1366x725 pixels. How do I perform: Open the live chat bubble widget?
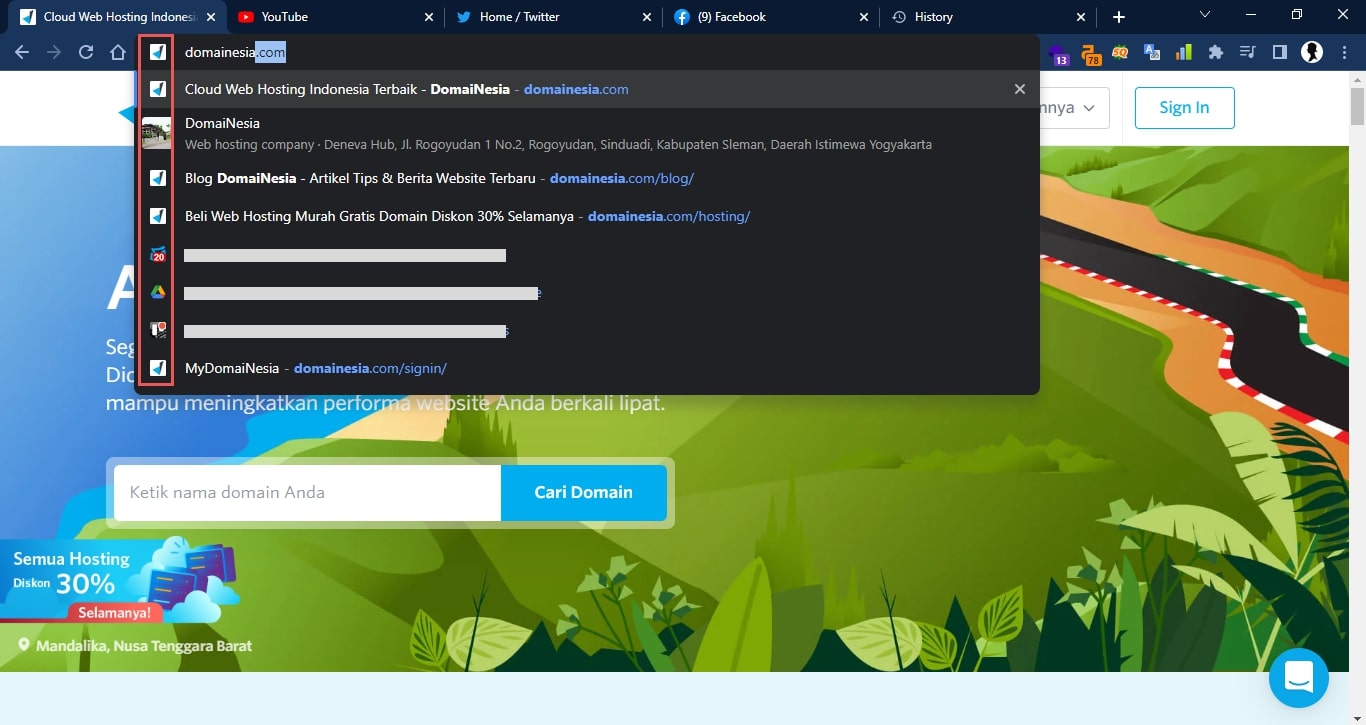click(1298, 678)
